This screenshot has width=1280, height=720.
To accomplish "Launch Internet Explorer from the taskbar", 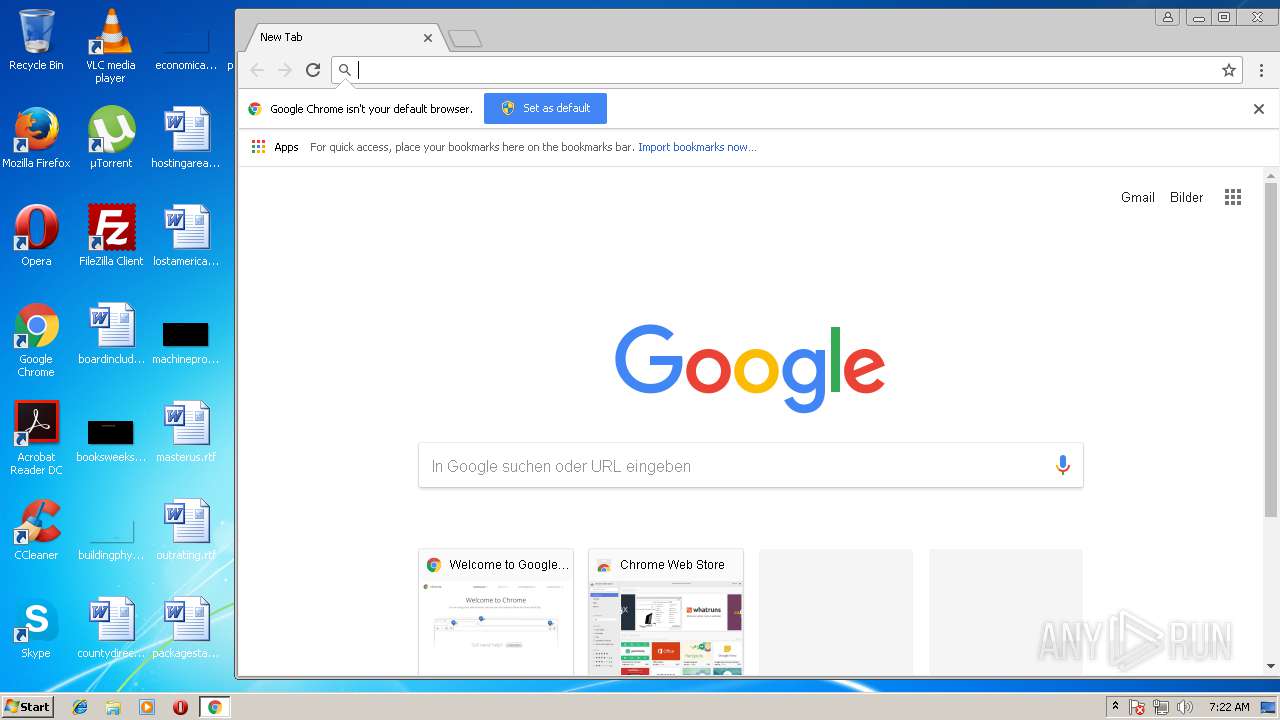I will click(x=80, y=707).
